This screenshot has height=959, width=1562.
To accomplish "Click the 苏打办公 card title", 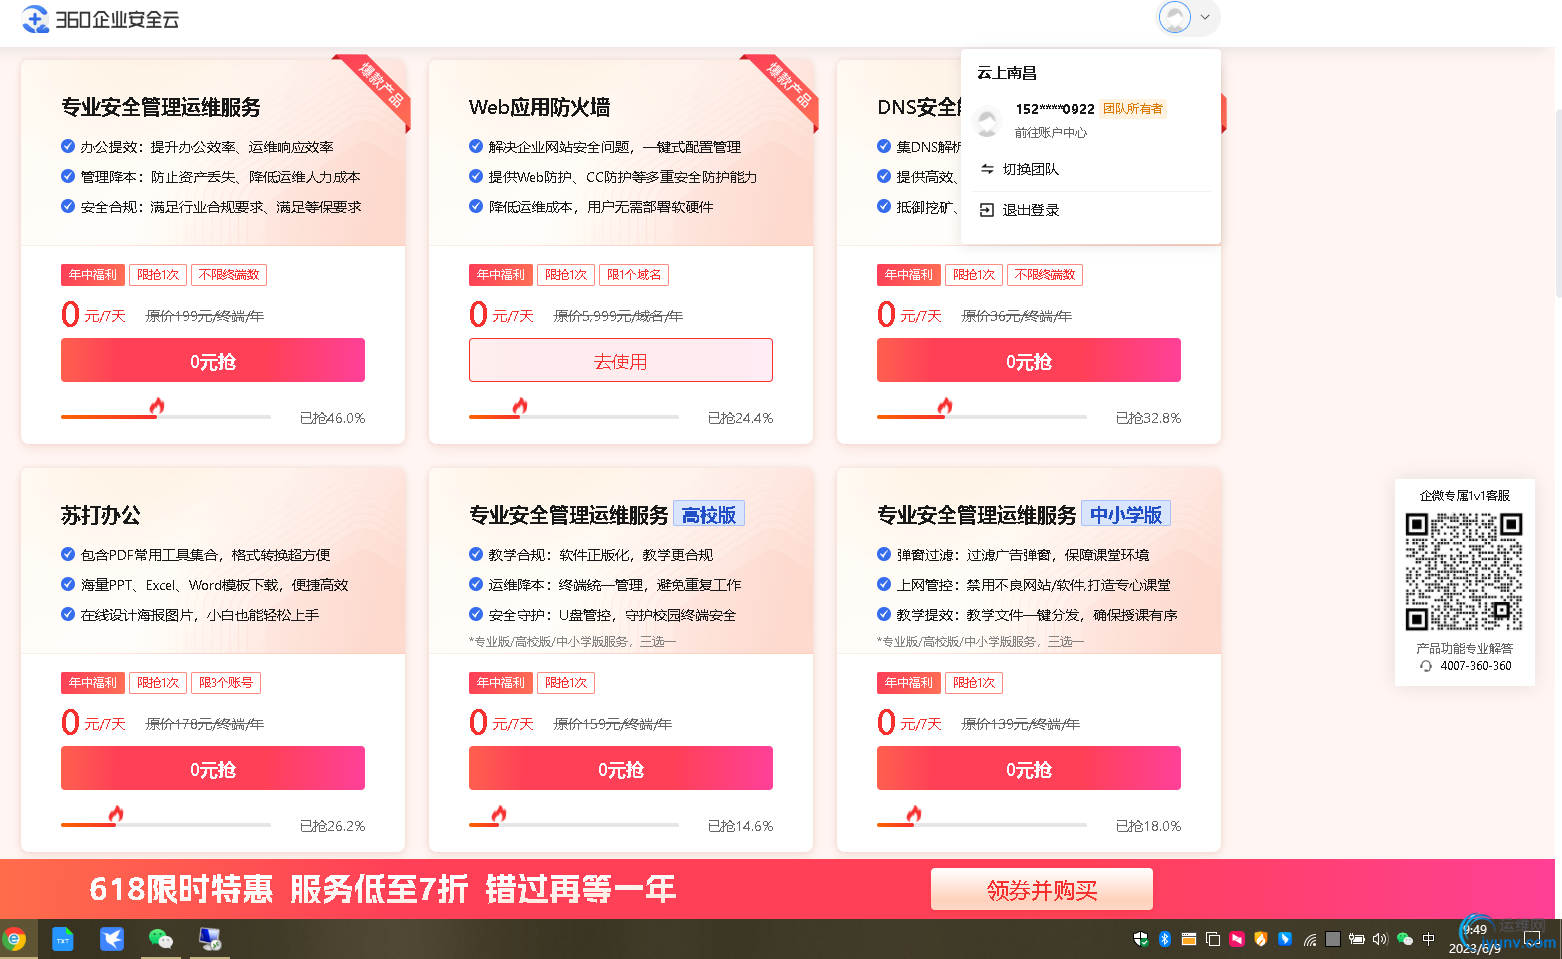I will 101,515.
